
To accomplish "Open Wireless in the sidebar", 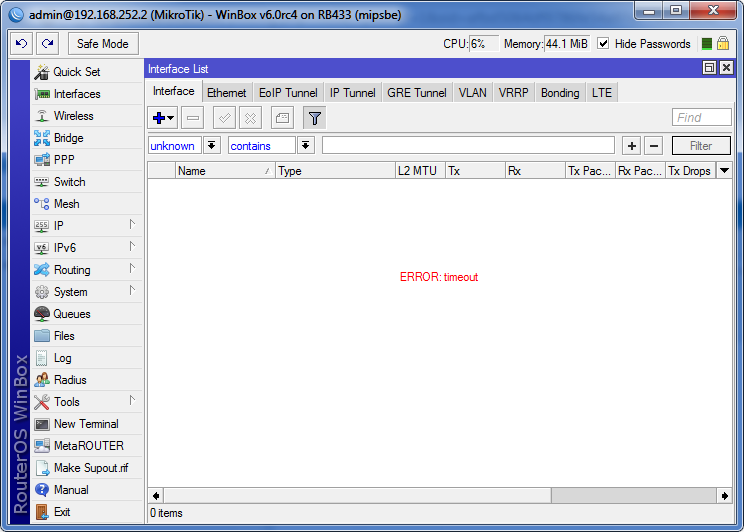I will pyautogui.click(x=87, y=116).
